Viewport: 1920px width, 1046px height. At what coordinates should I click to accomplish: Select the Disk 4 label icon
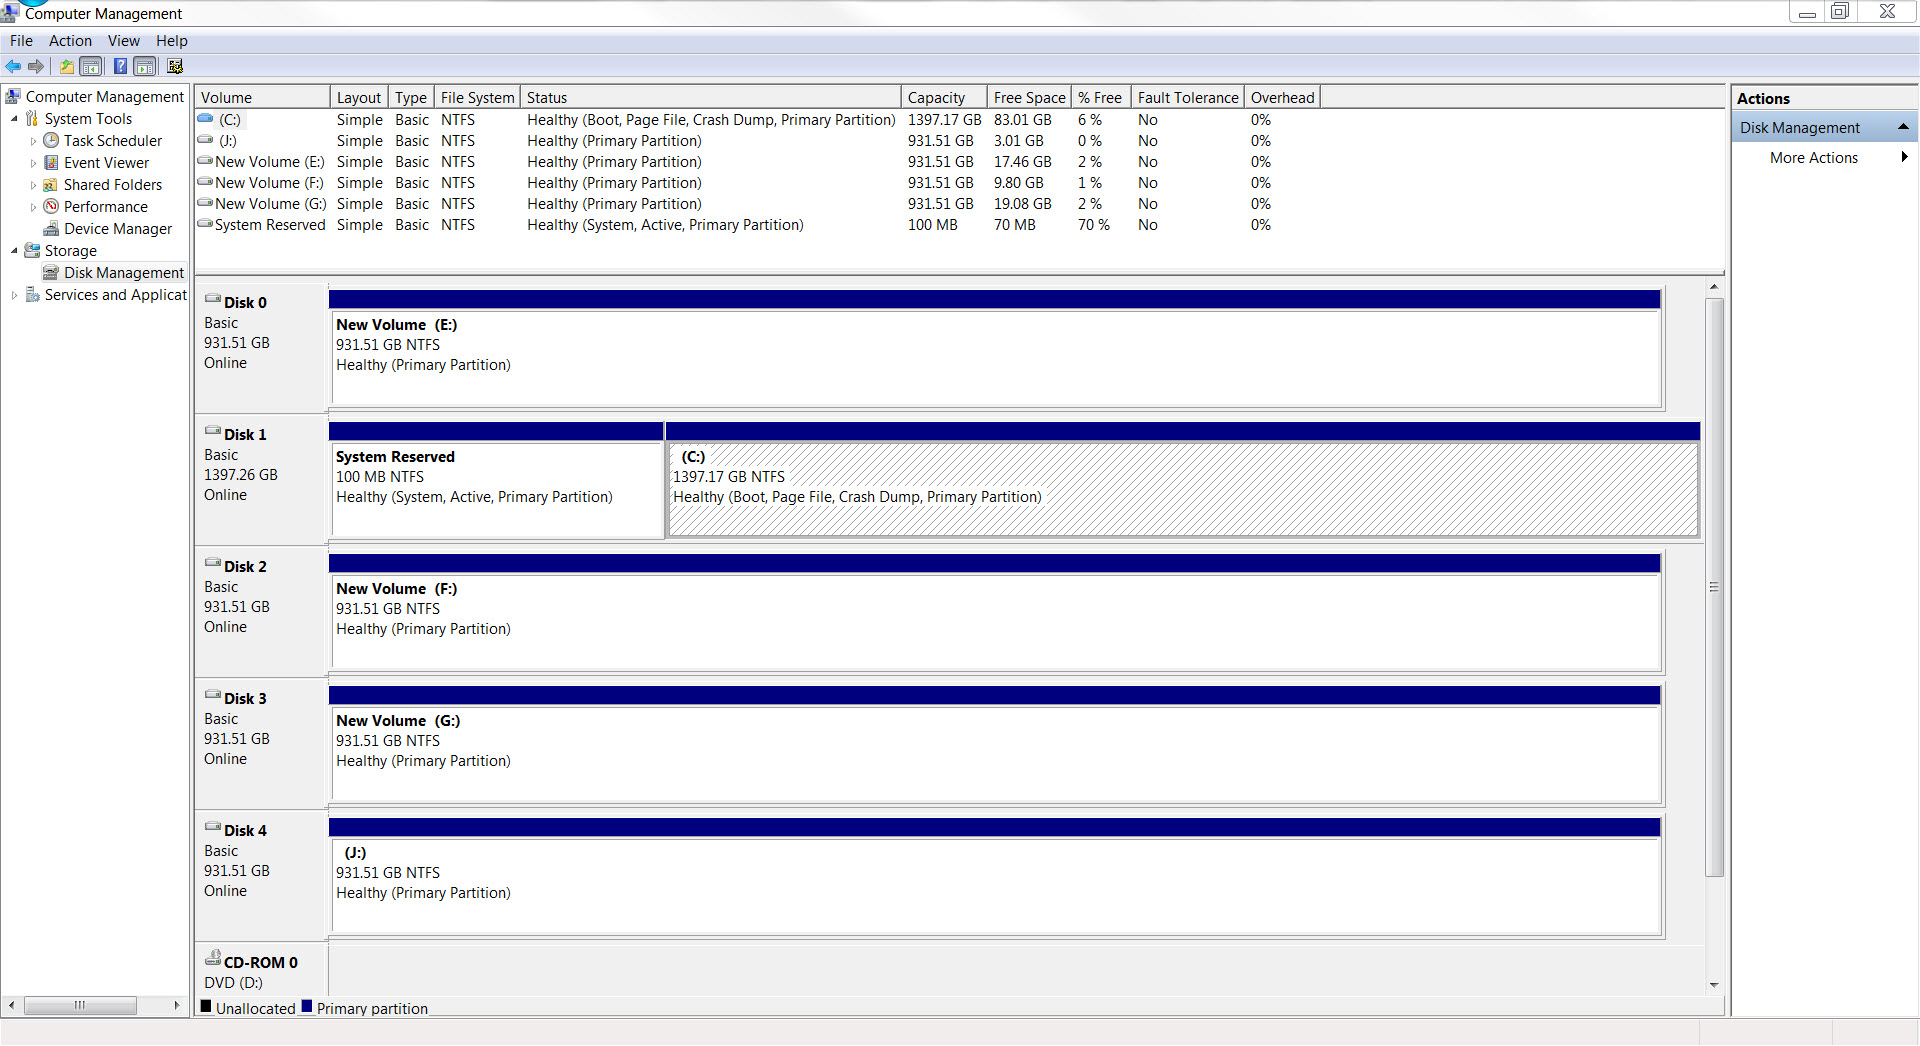tap(213, 827)
